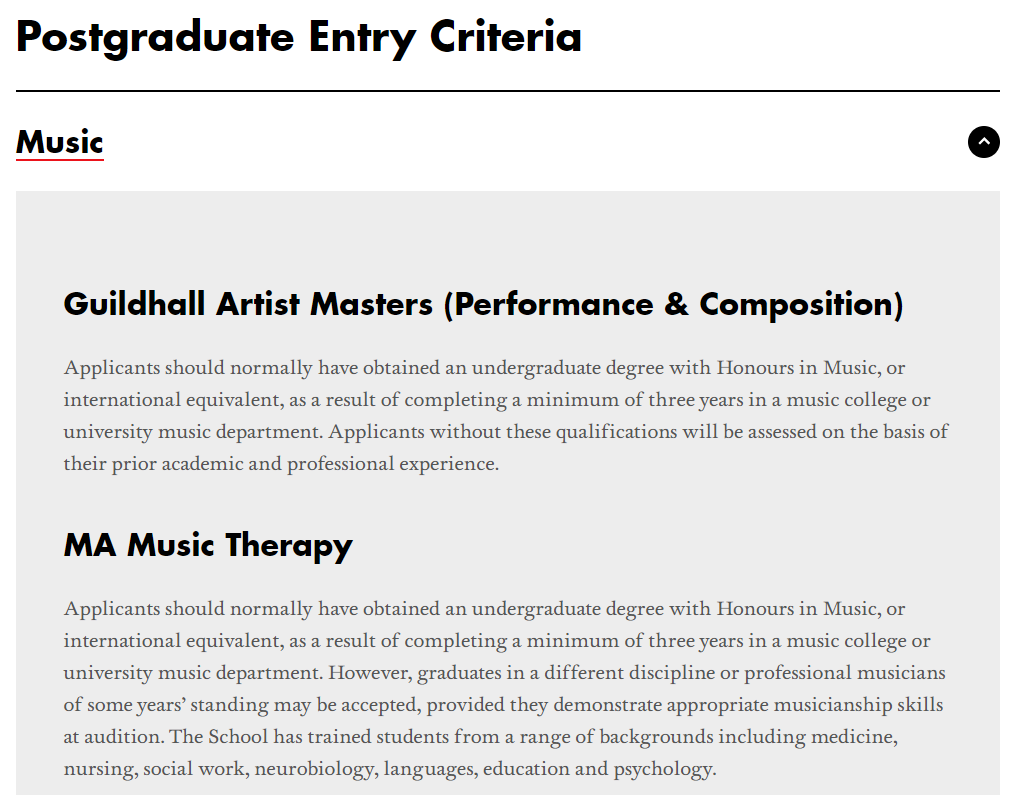Viewport: 1018px width, 795px height.
Task: Click 'at audition' sentence in Music Therapy text
Action: pos(113,737)
